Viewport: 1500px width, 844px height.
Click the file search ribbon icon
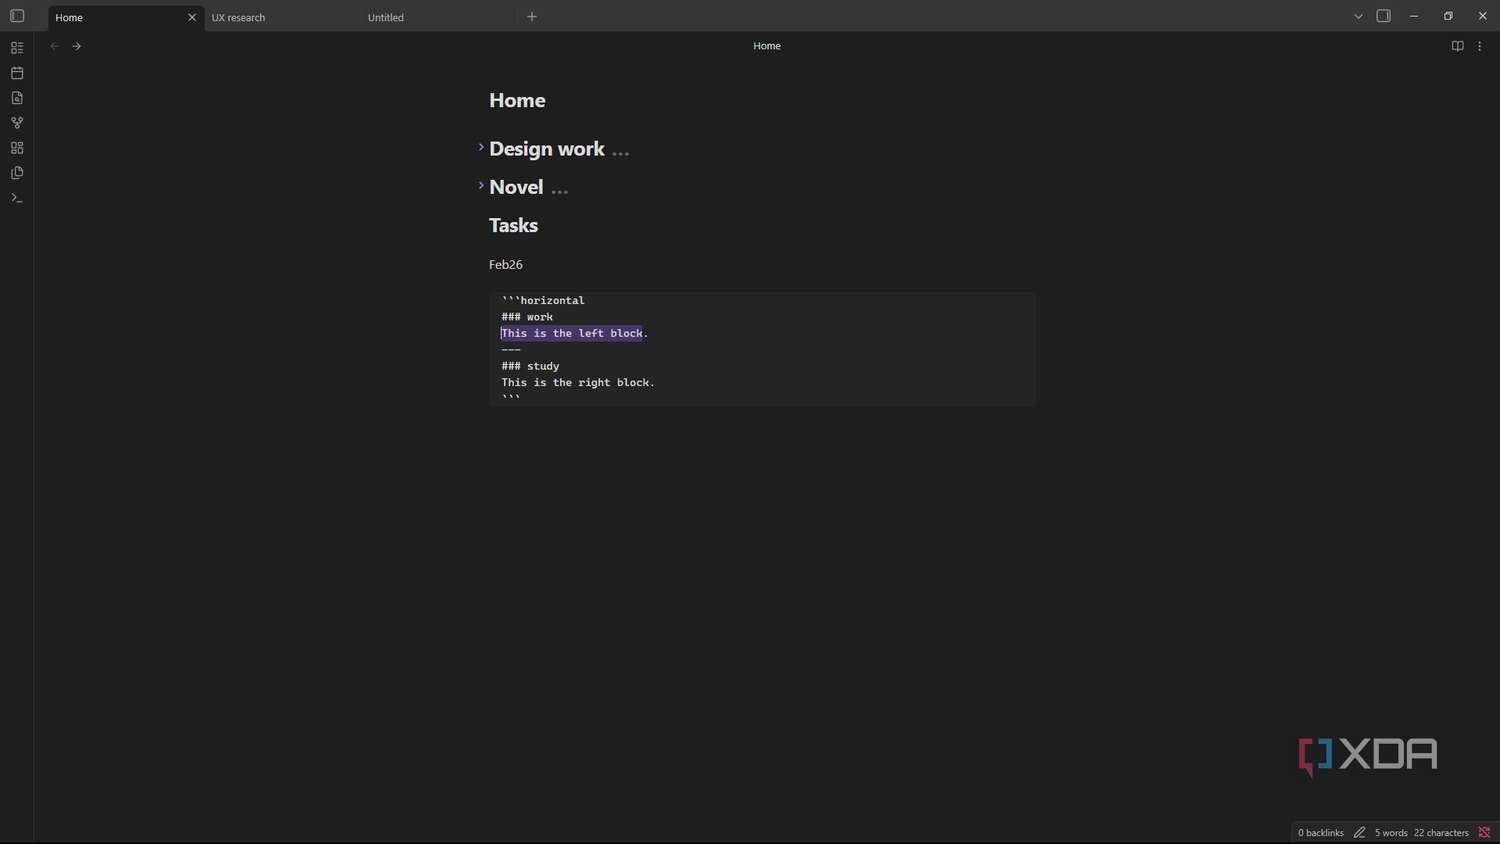17,98
